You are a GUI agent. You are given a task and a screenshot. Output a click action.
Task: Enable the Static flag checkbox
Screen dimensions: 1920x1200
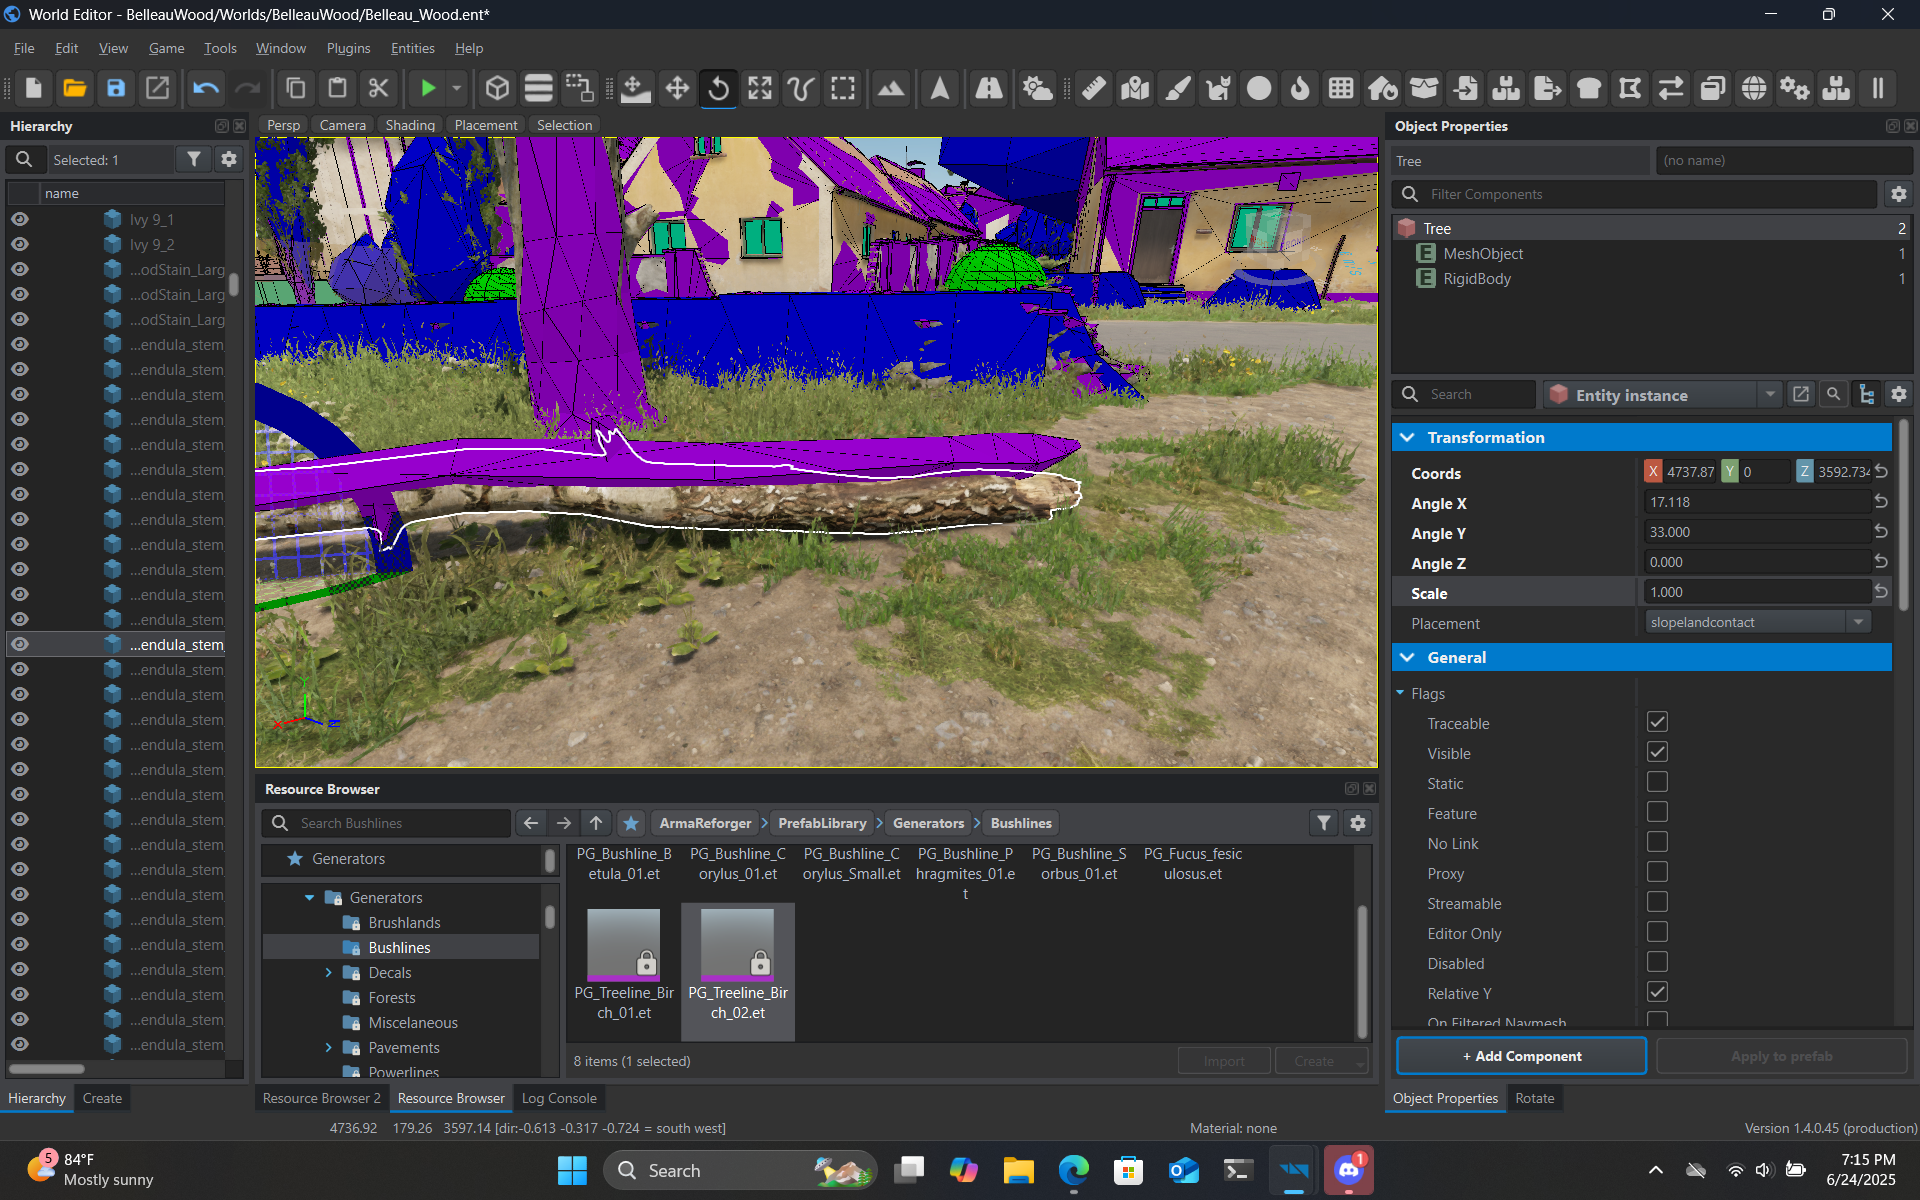[x=1657, y=782]
